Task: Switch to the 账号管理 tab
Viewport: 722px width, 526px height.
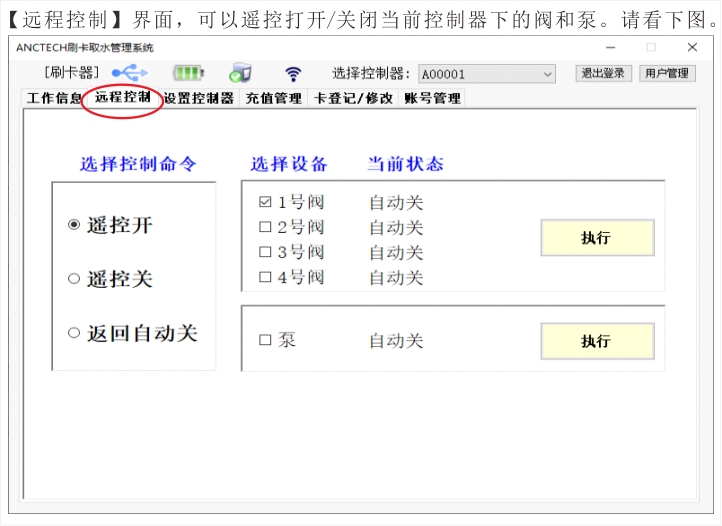Action: click(432, 98)
